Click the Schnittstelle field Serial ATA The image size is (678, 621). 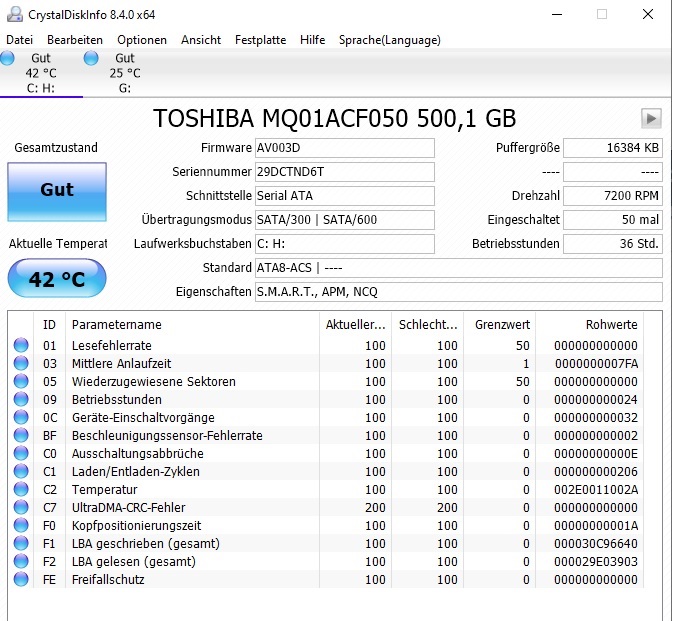click(x=345, y=196)
